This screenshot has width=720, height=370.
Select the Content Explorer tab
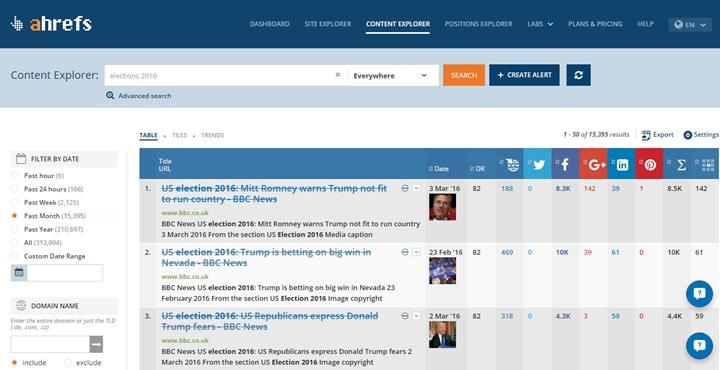[398, 24]
